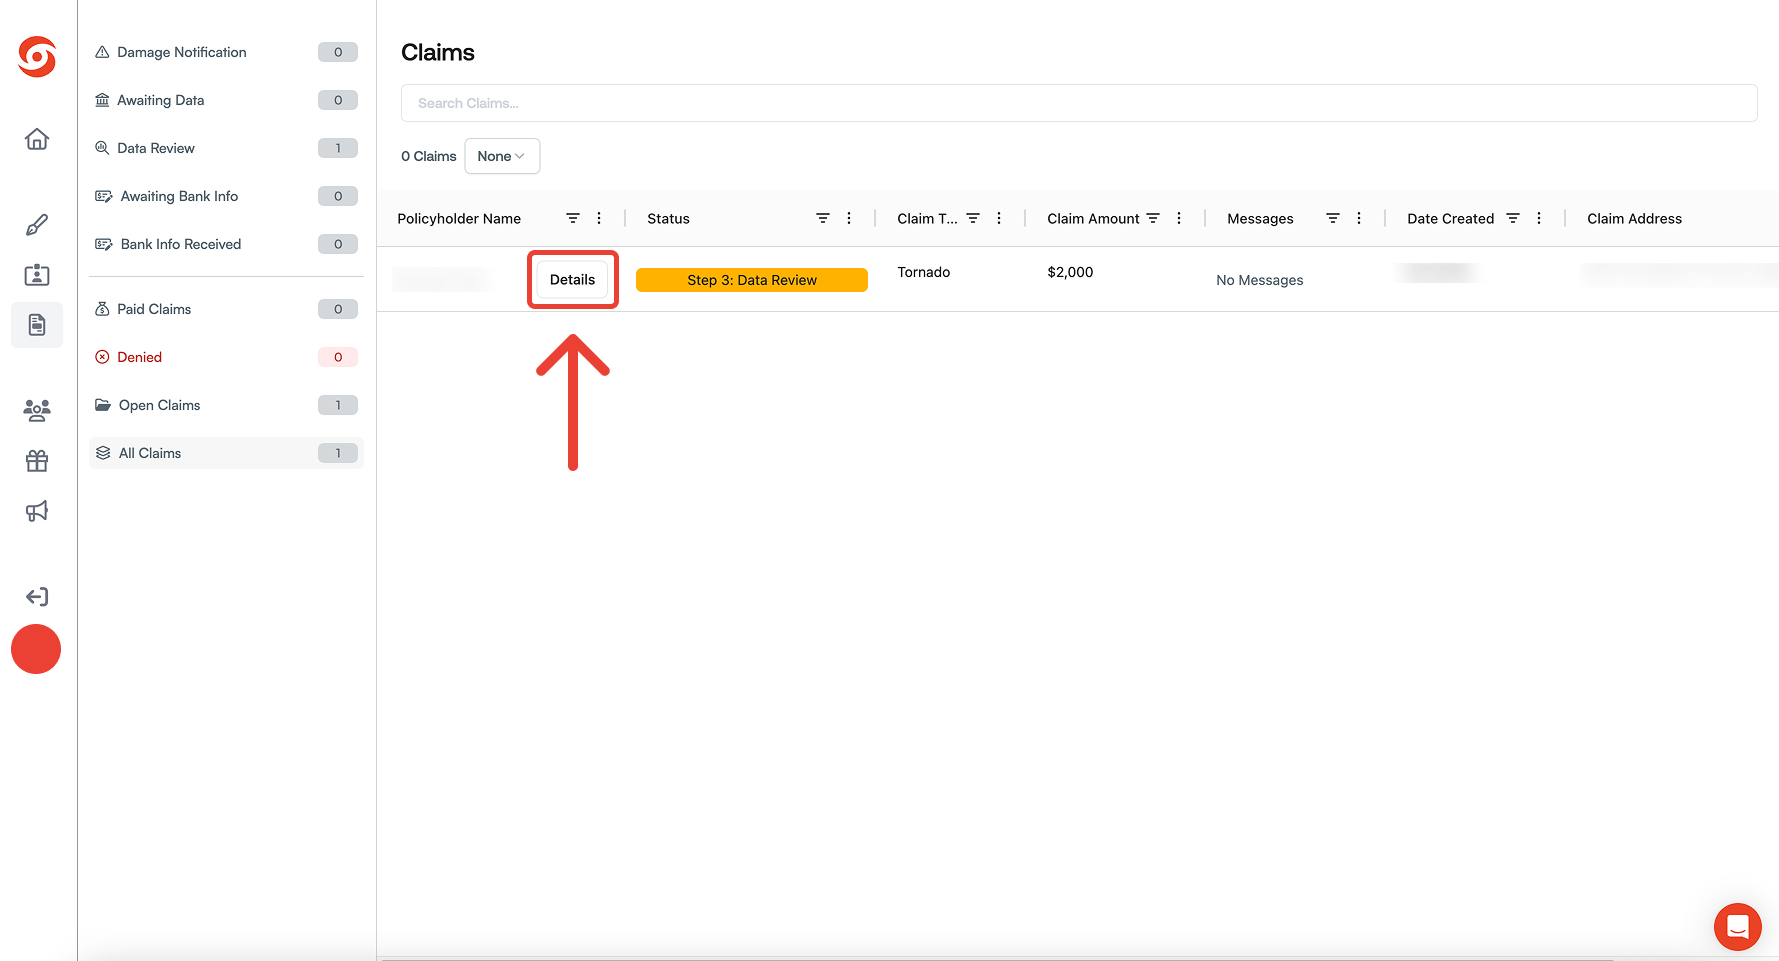The width and height of the screenshot is (1779, 961).
Task: Filter the Policyholder Name column
Action: (573, 218)
